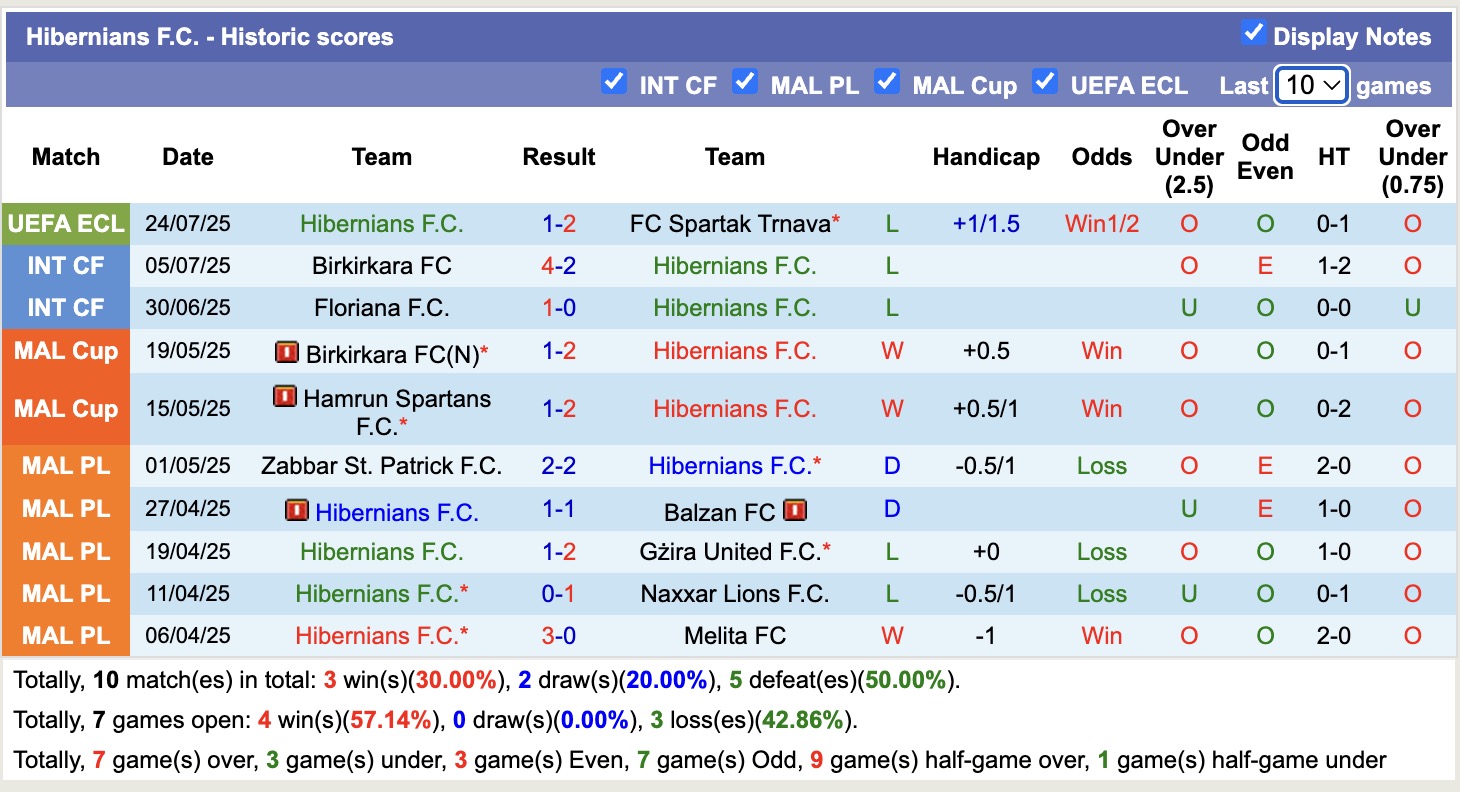Click the red card icon beside Hamrun Spartans
The width and height of the screenshot is (1460, 792).
pyautogui.click(x=285, y=397)
